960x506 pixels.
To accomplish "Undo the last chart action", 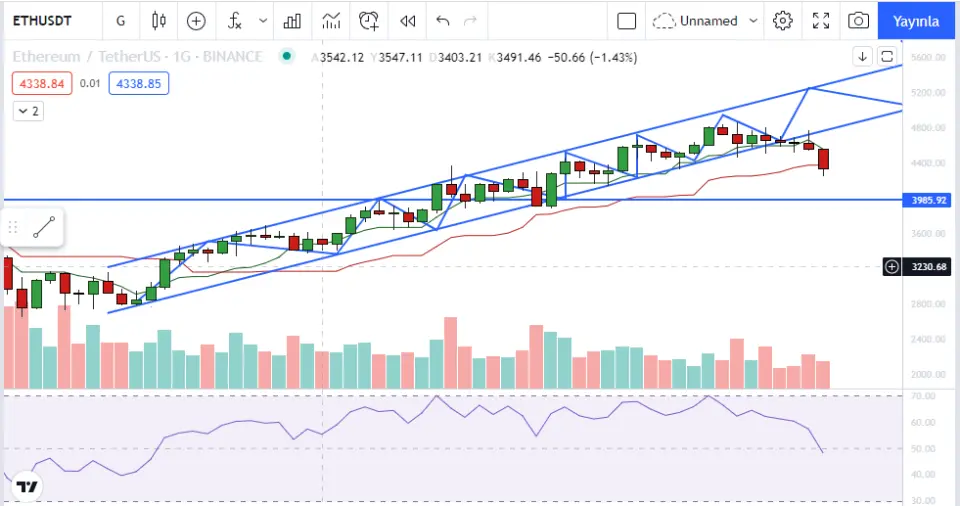I will 443,20.
